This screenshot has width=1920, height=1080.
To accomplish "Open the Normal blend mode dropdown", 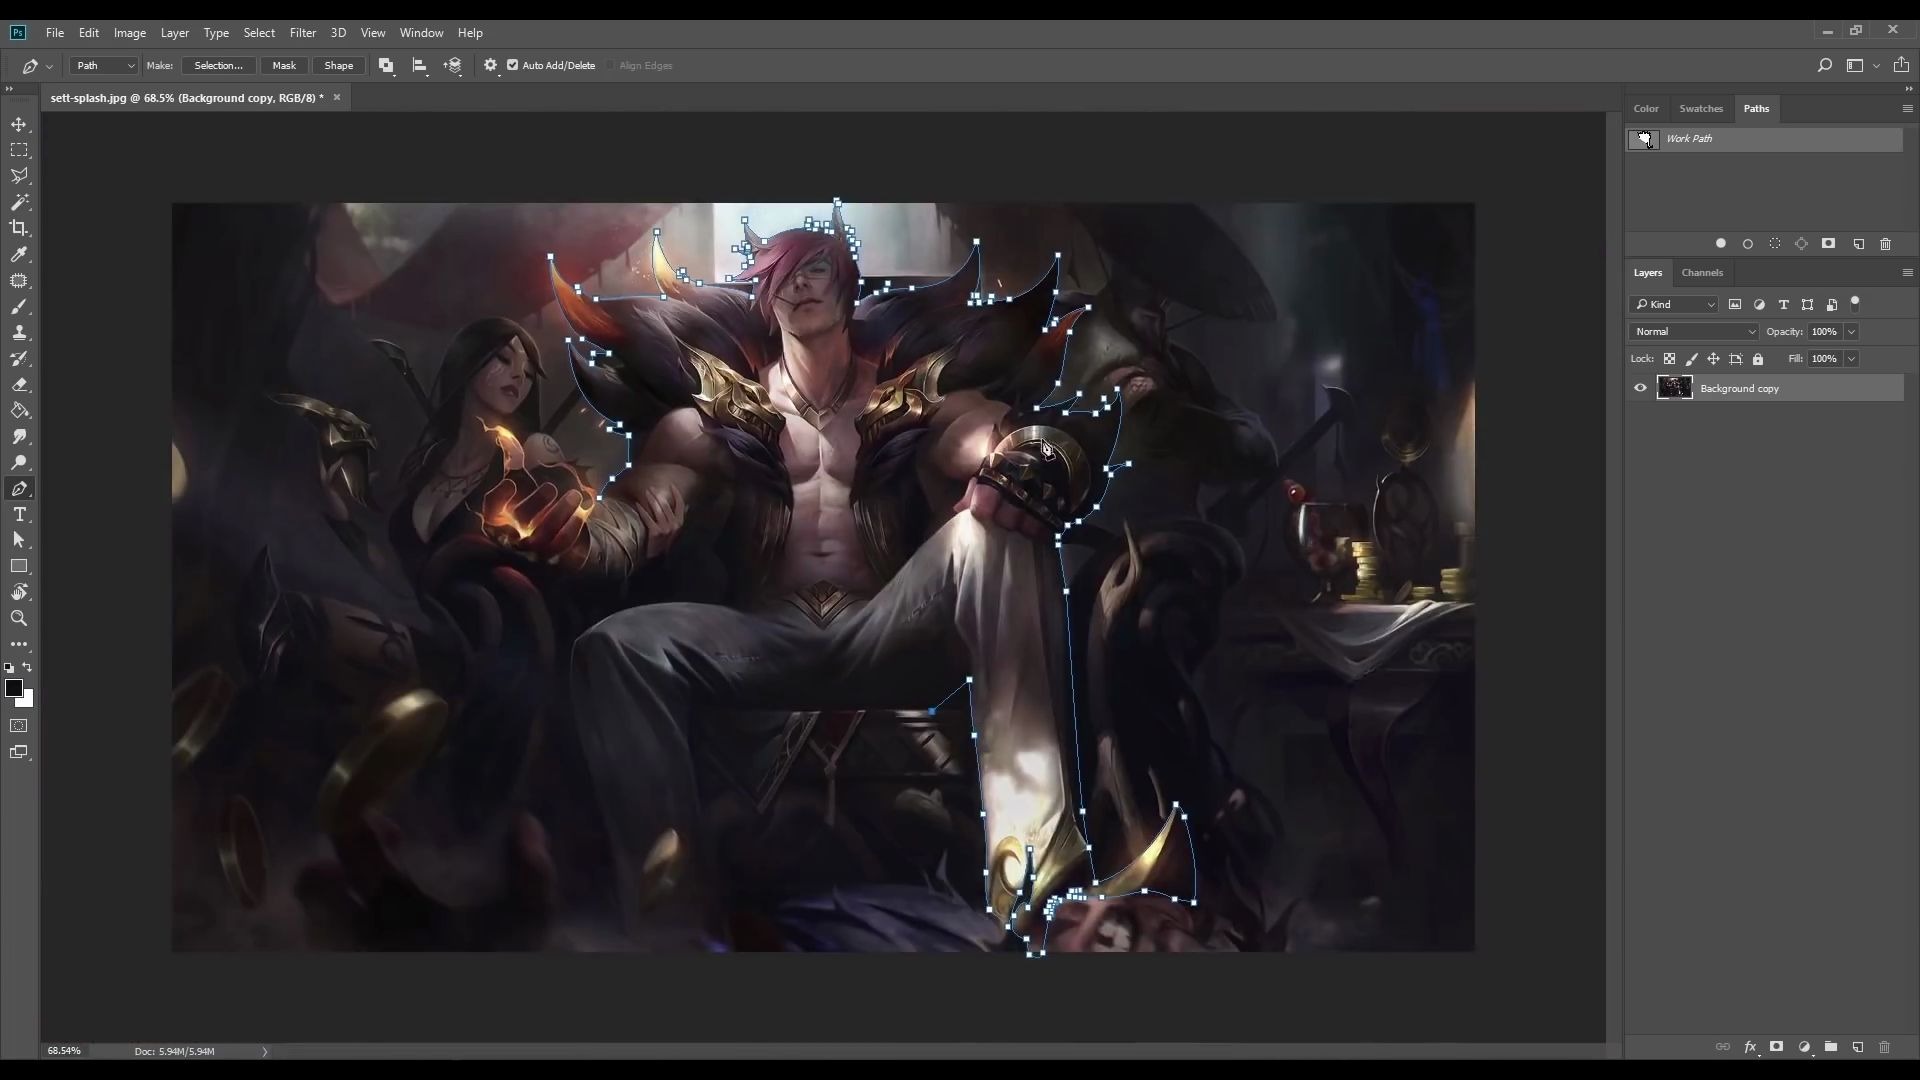I will [x=1694, y=331].
